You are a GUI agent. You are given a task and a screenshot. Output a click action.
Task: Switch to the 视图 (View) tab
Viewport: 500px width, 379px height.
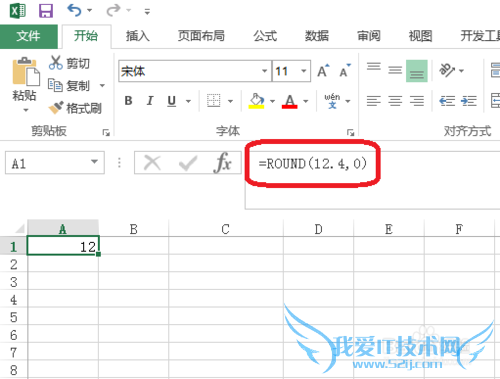[x=420, y=36]
